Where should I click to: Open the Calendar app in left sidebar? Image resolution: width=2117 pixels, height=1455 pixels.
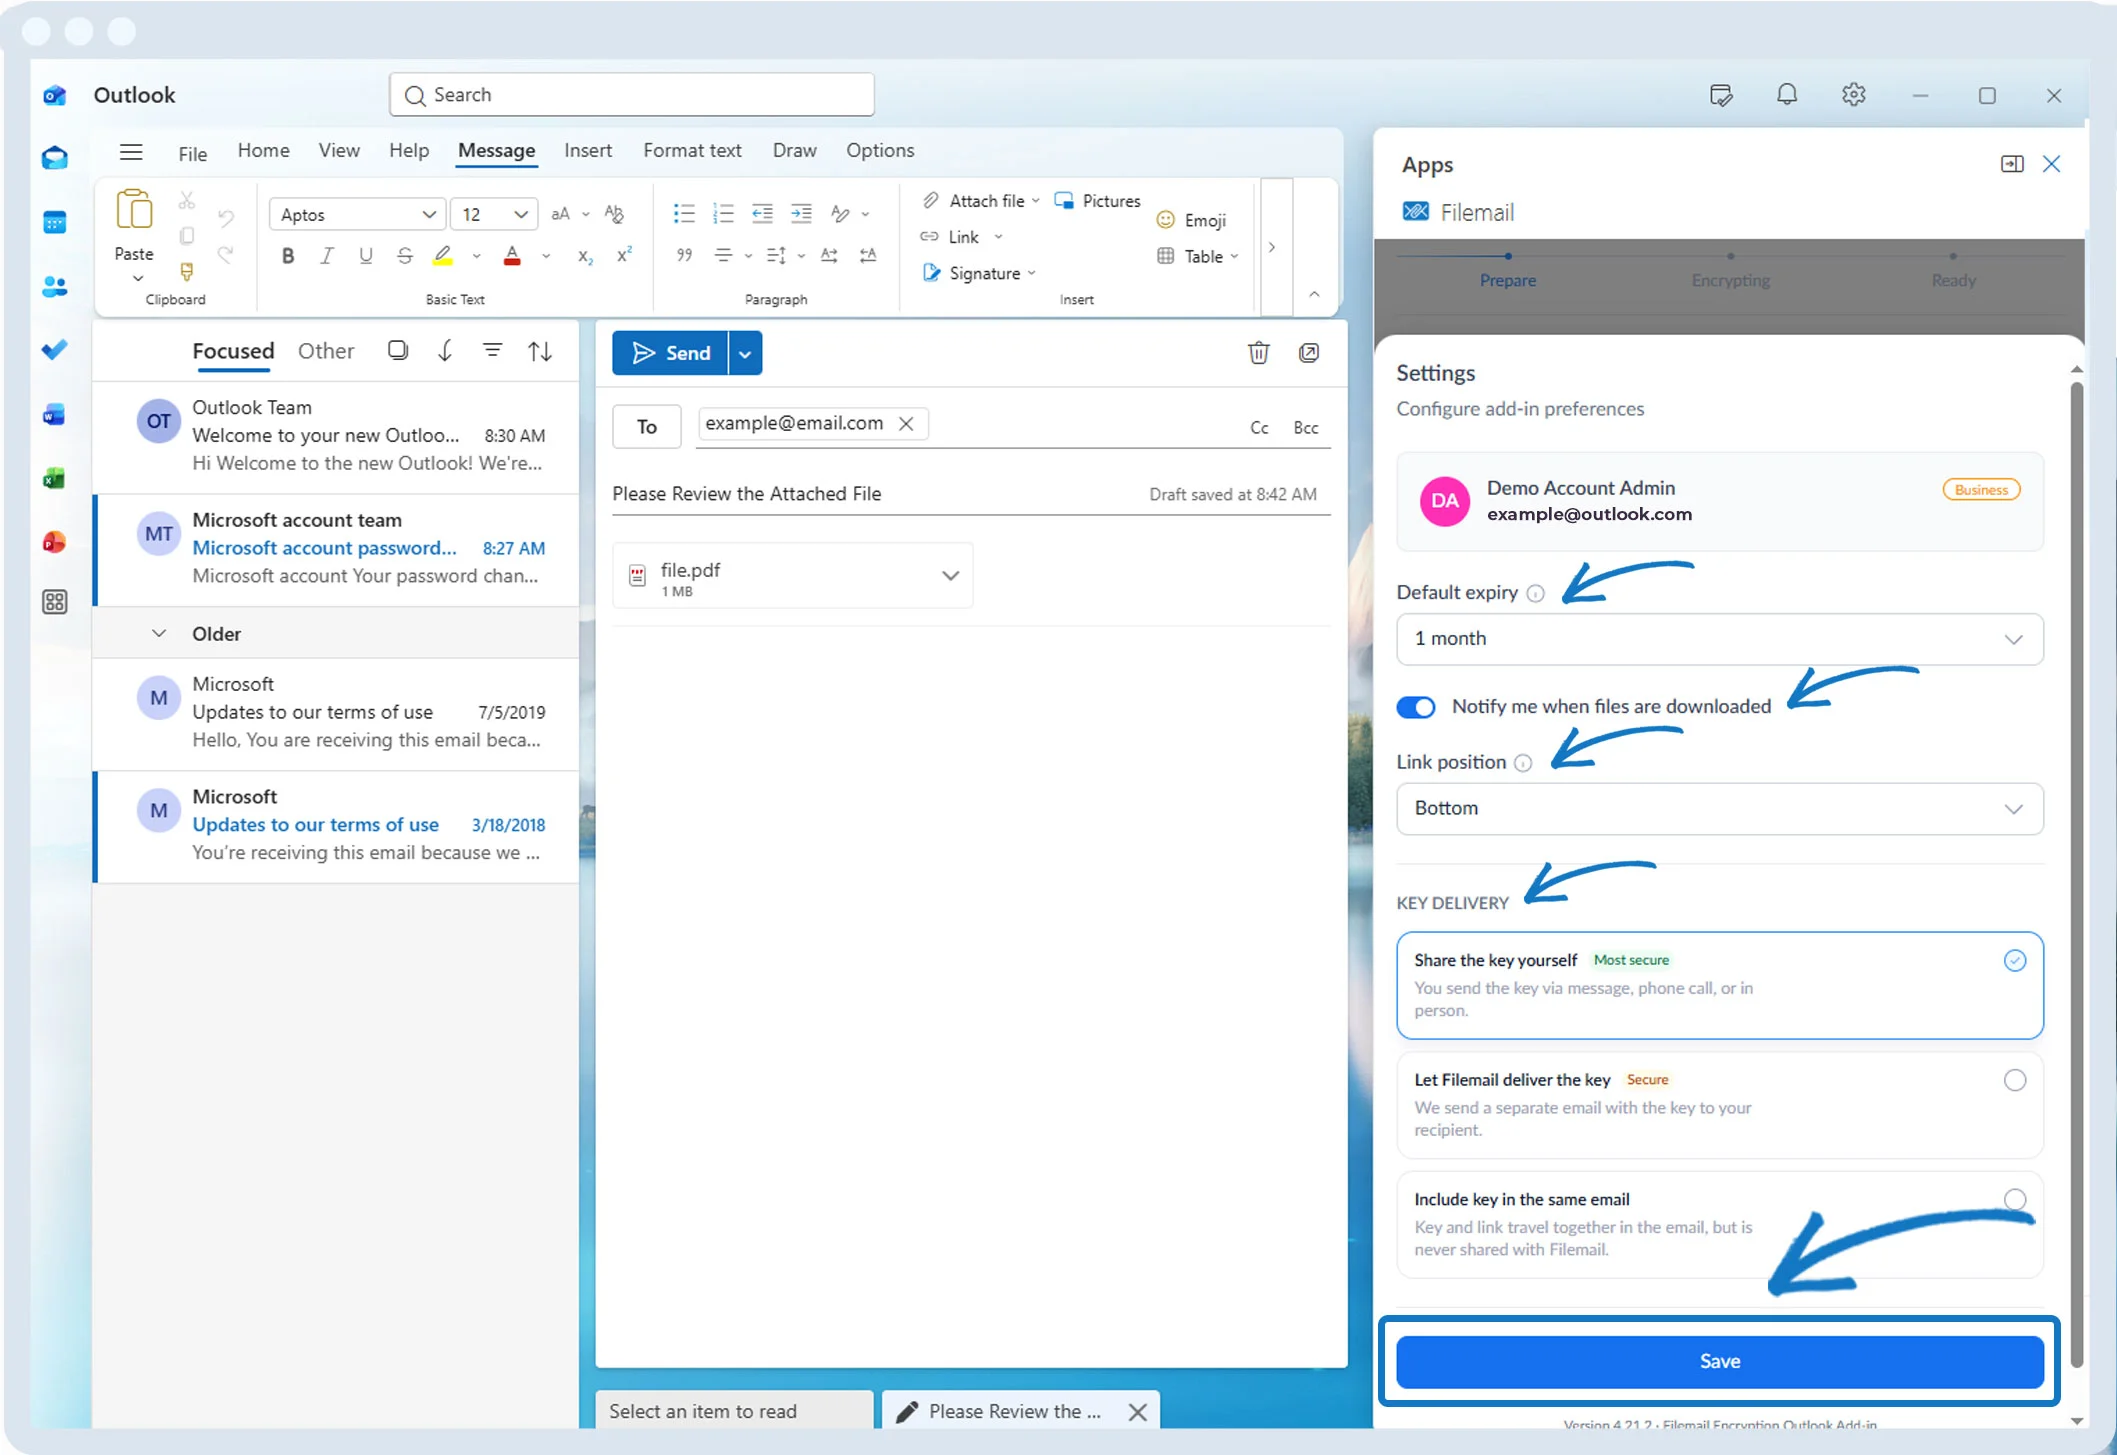(x=55, y=222)
